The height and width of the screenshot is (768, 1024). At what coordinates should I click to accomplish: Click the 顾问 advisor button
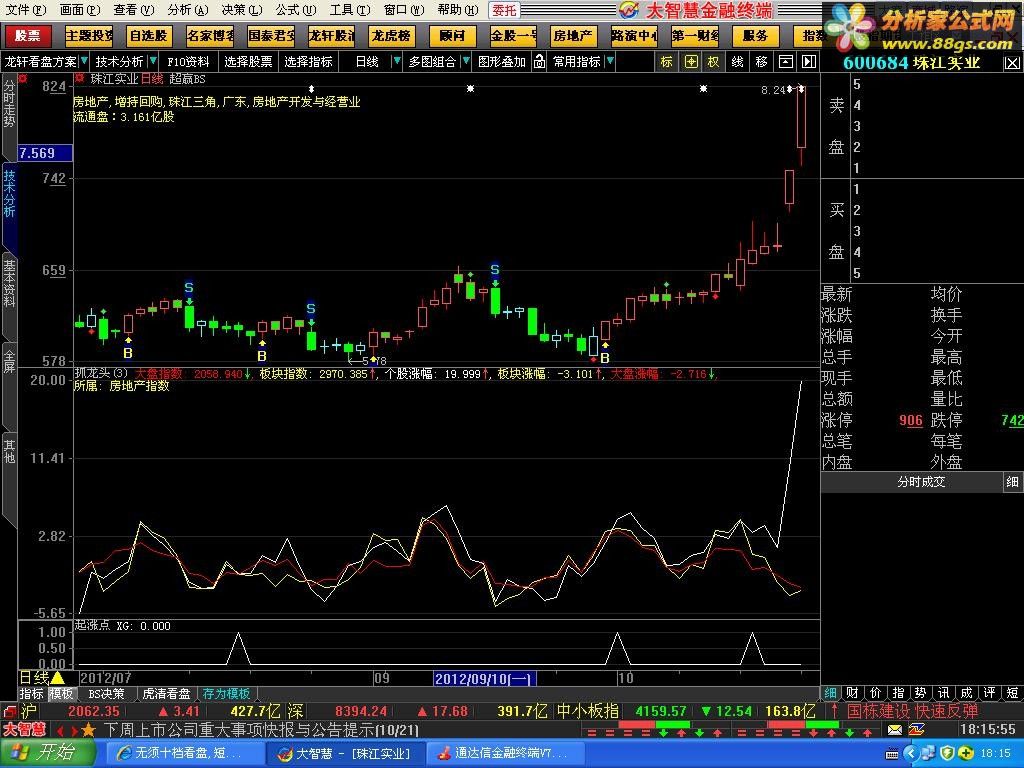[452, 35]
